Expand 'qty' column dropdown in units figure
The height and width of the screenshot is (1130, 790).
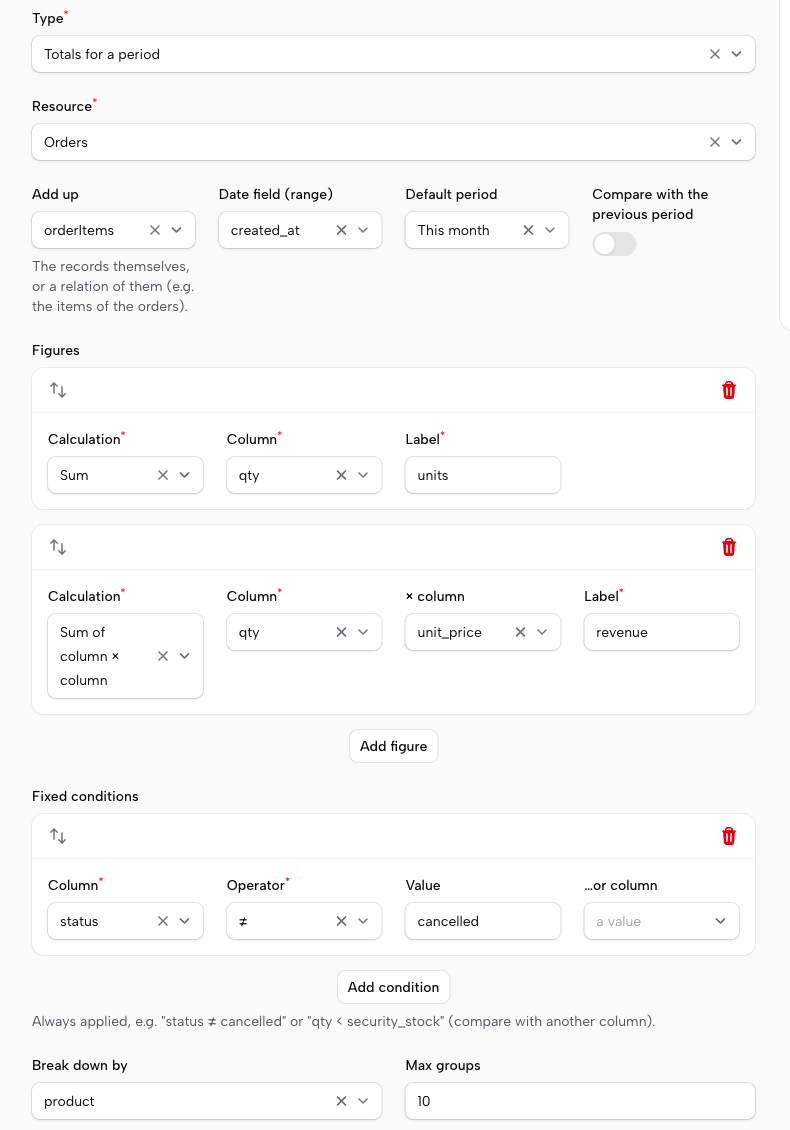363,475
